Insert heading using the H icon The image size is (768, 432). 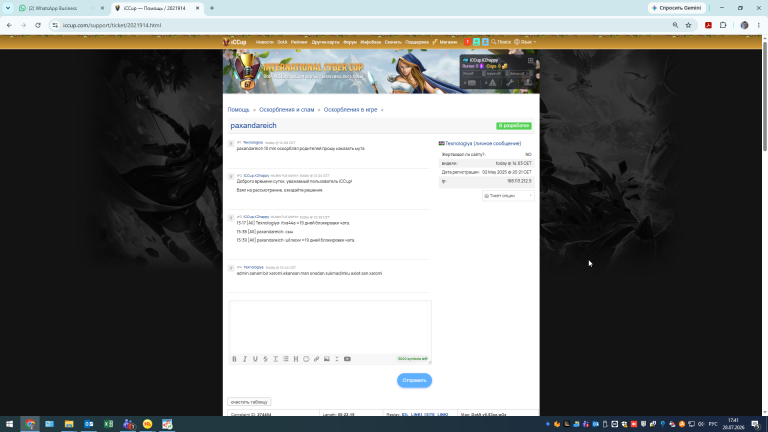[x=296, y=359]
